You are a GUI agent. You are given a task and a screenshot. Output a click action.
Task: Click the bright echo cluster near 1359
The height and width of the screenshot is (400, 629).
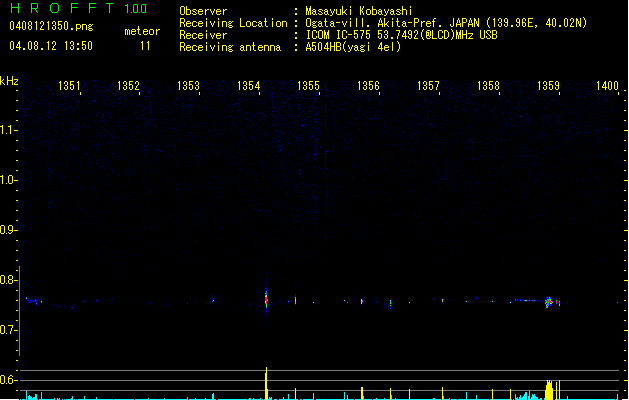coord(549,302)
